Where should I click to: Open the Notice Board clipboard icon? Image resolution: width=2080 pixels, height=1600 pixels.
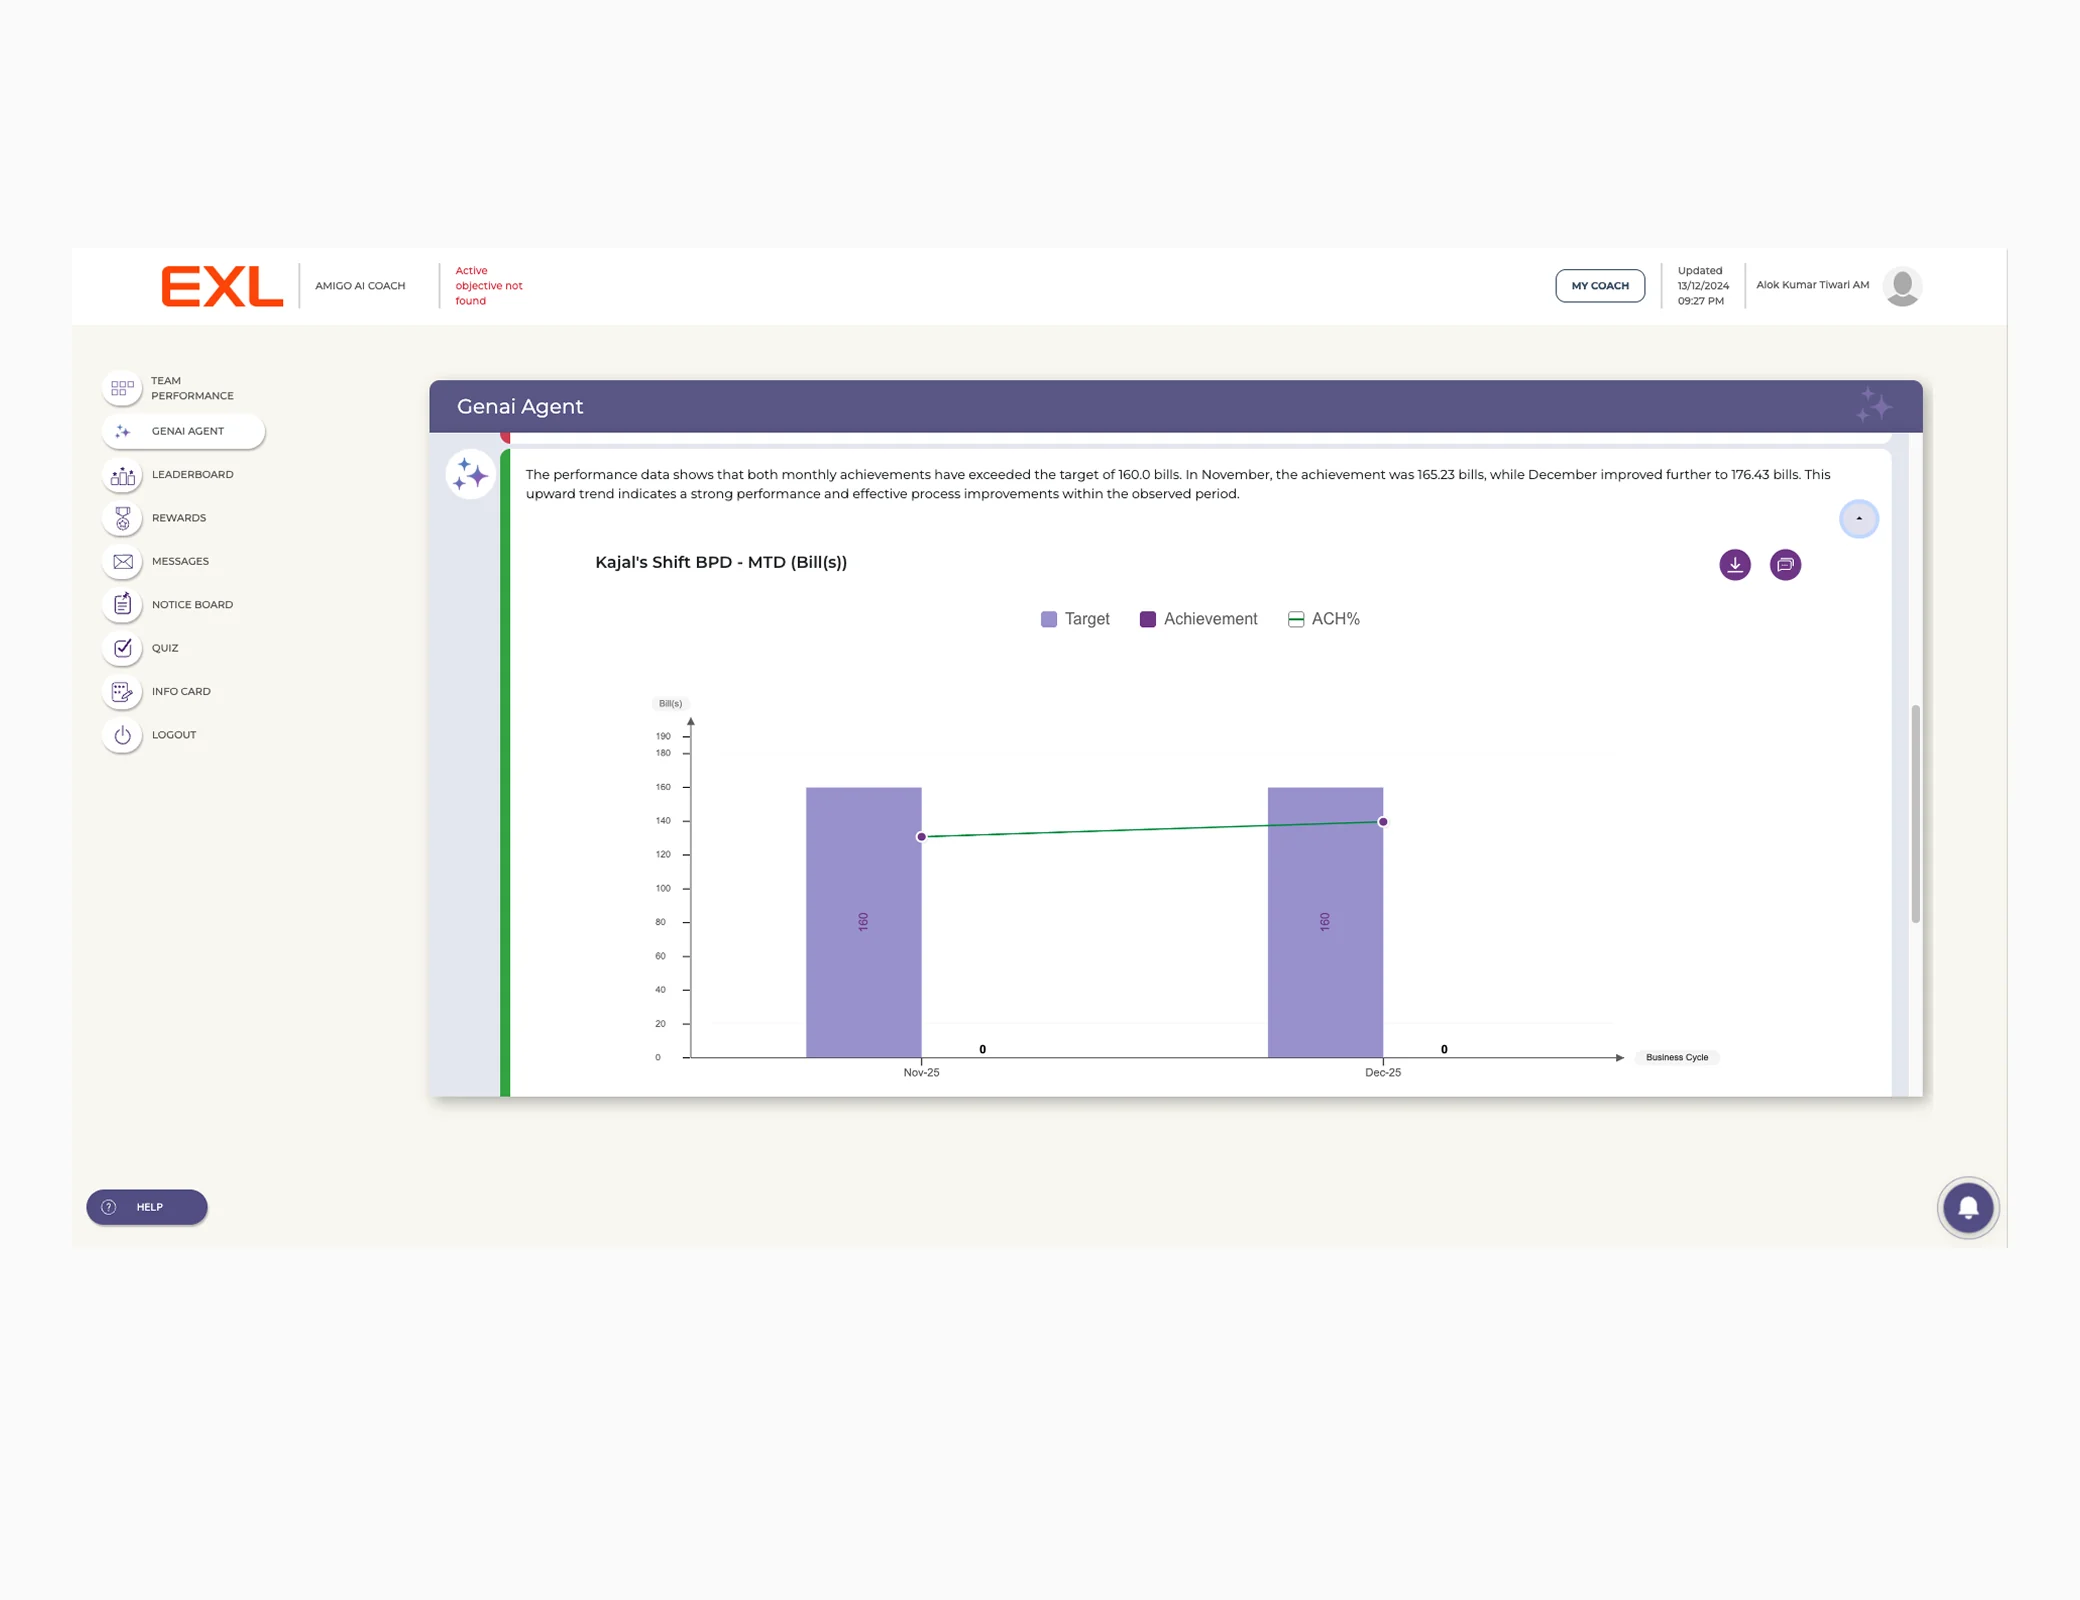click(122, 605)
